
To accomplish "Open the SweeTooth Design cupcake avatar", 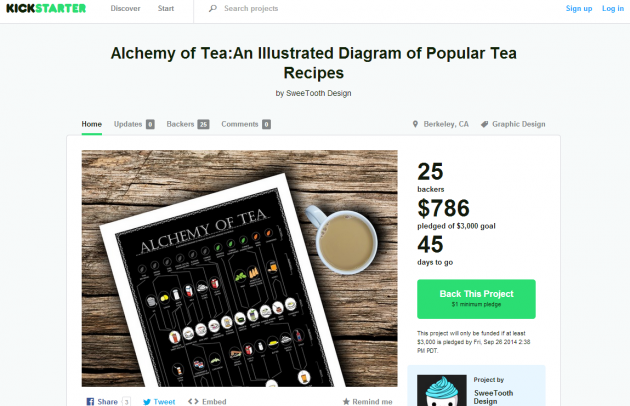I will click(442, 390).
